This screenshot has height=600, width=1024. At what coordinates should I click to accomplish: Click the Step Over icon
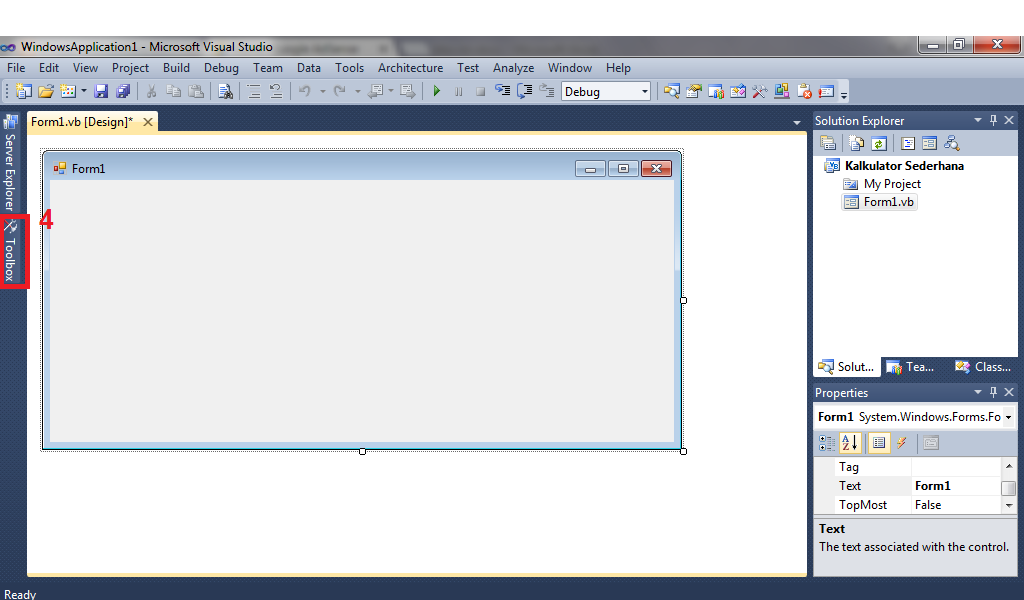[524, 91]
